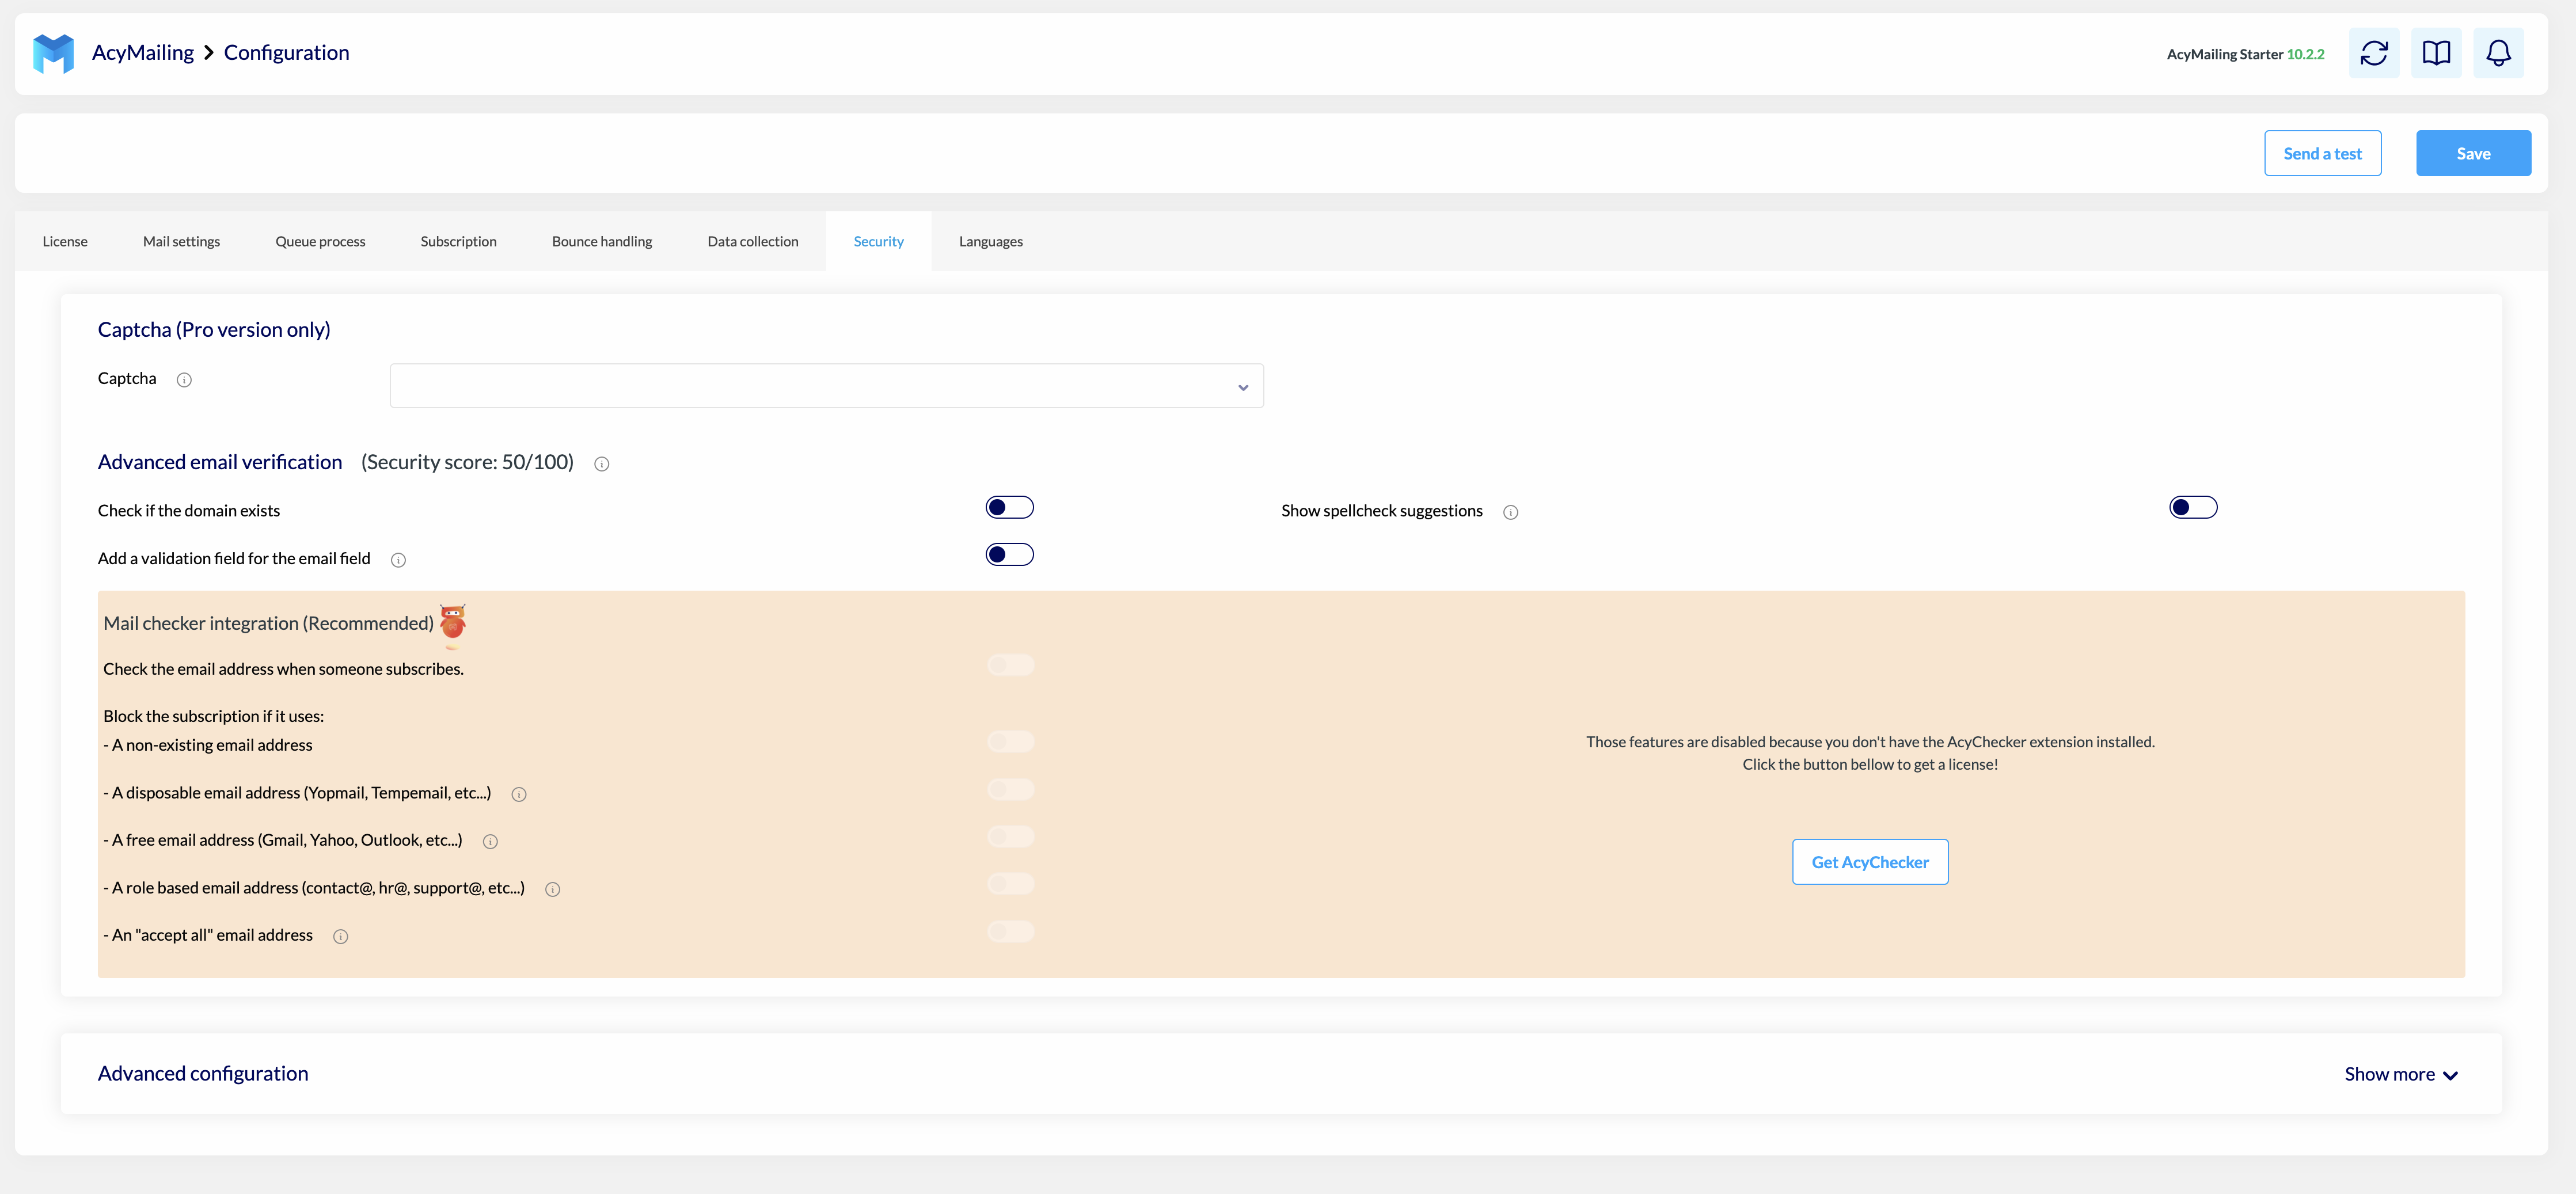The width and height of the screenshot is (2576, 1194).
Task: Click info icon for role based email
Action: tap(553, 889)
